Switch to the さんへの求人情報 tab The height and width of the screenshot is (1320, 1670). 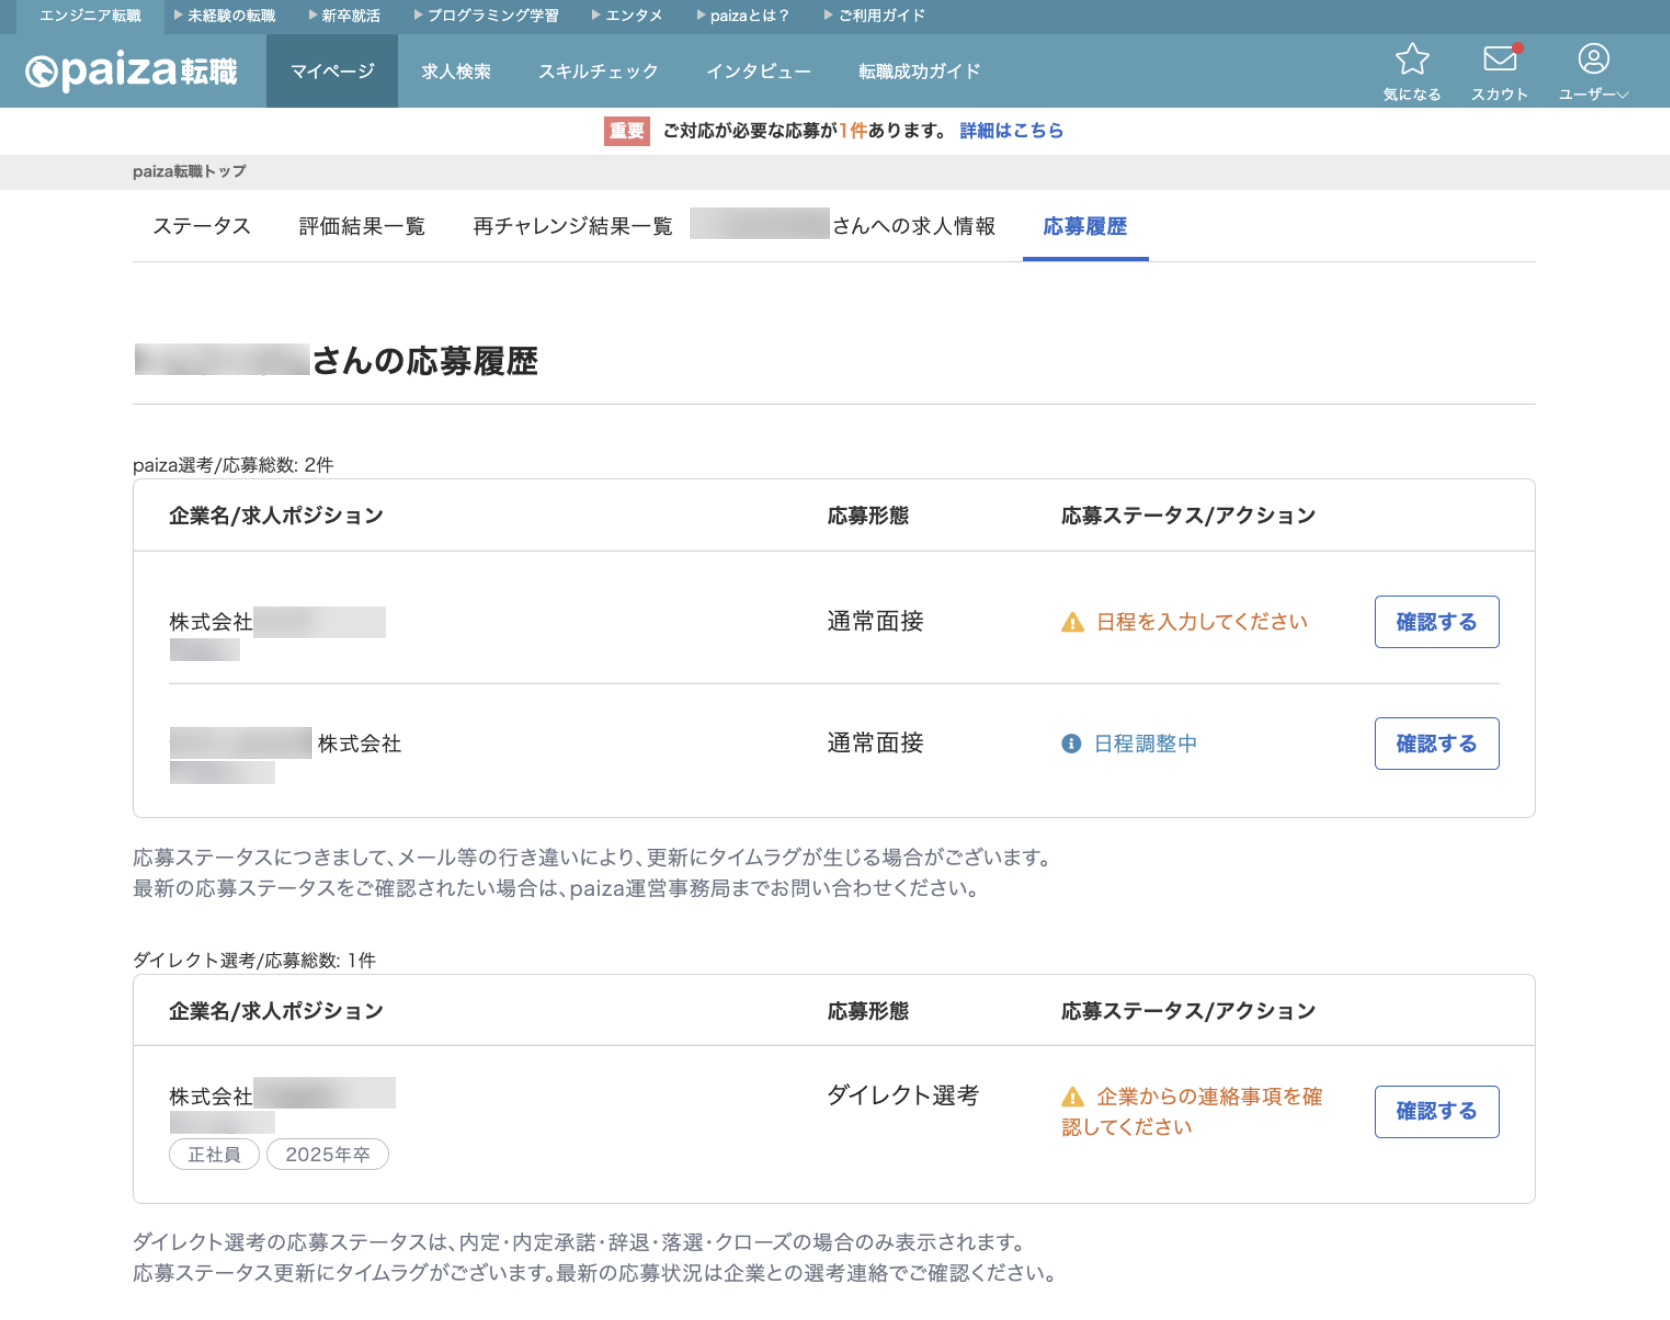[x=843, y=226]
